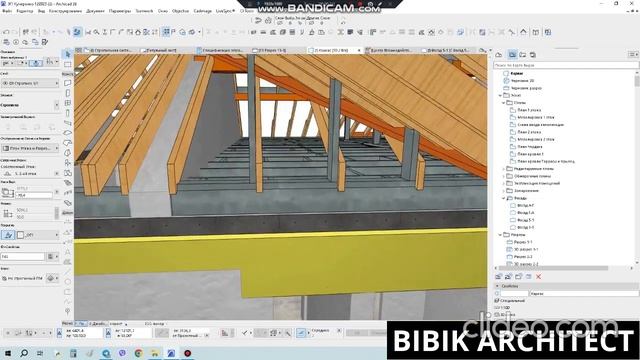Screen dimensions: 640x360
Task: Click the ID input field in left panel
Action: [x=22, y=256]
